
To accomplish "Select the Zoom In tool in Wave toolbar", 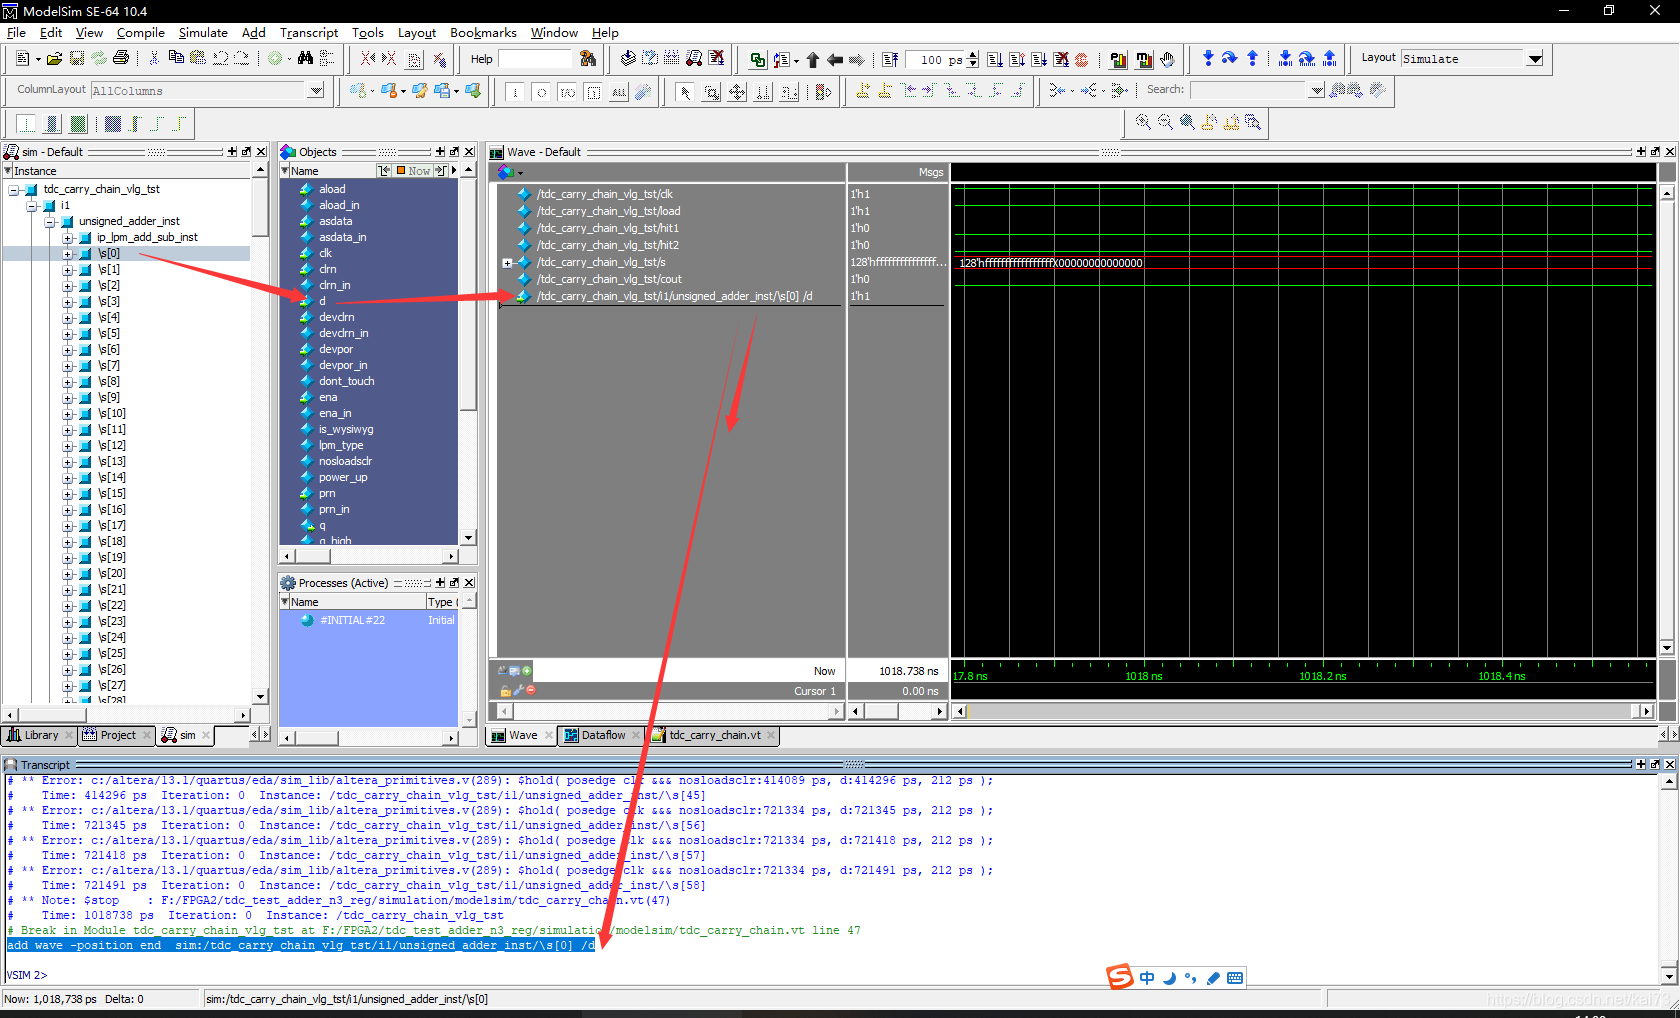I will tap(1143, 122).
